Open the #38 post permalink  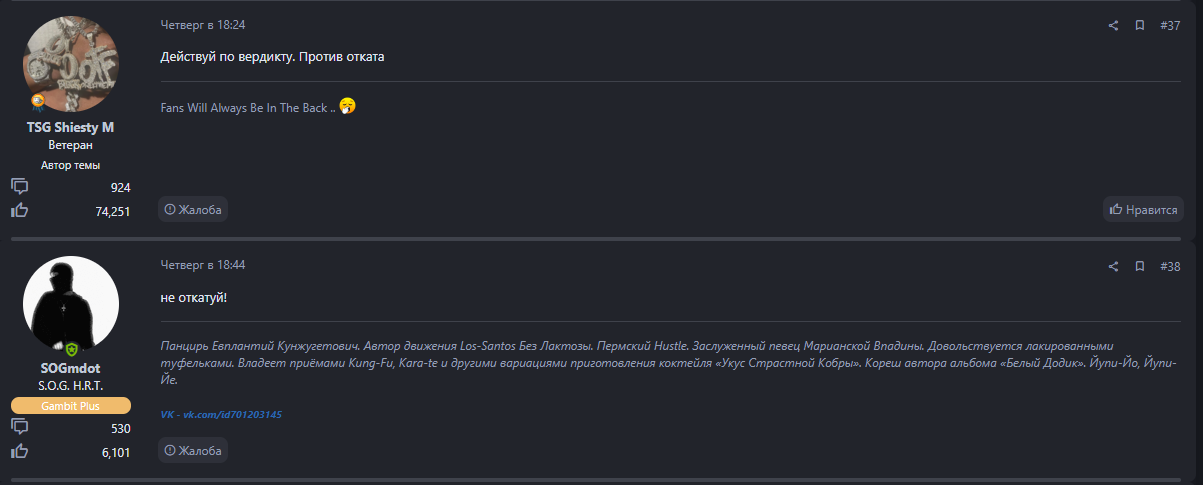(1170, 267)
